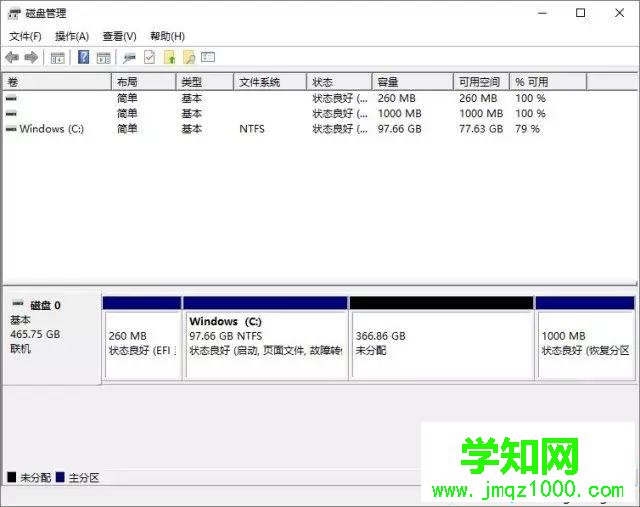Click the 260 MB capacity cell in list
This screenshot has width=640, height=507.
pos(396,98)
